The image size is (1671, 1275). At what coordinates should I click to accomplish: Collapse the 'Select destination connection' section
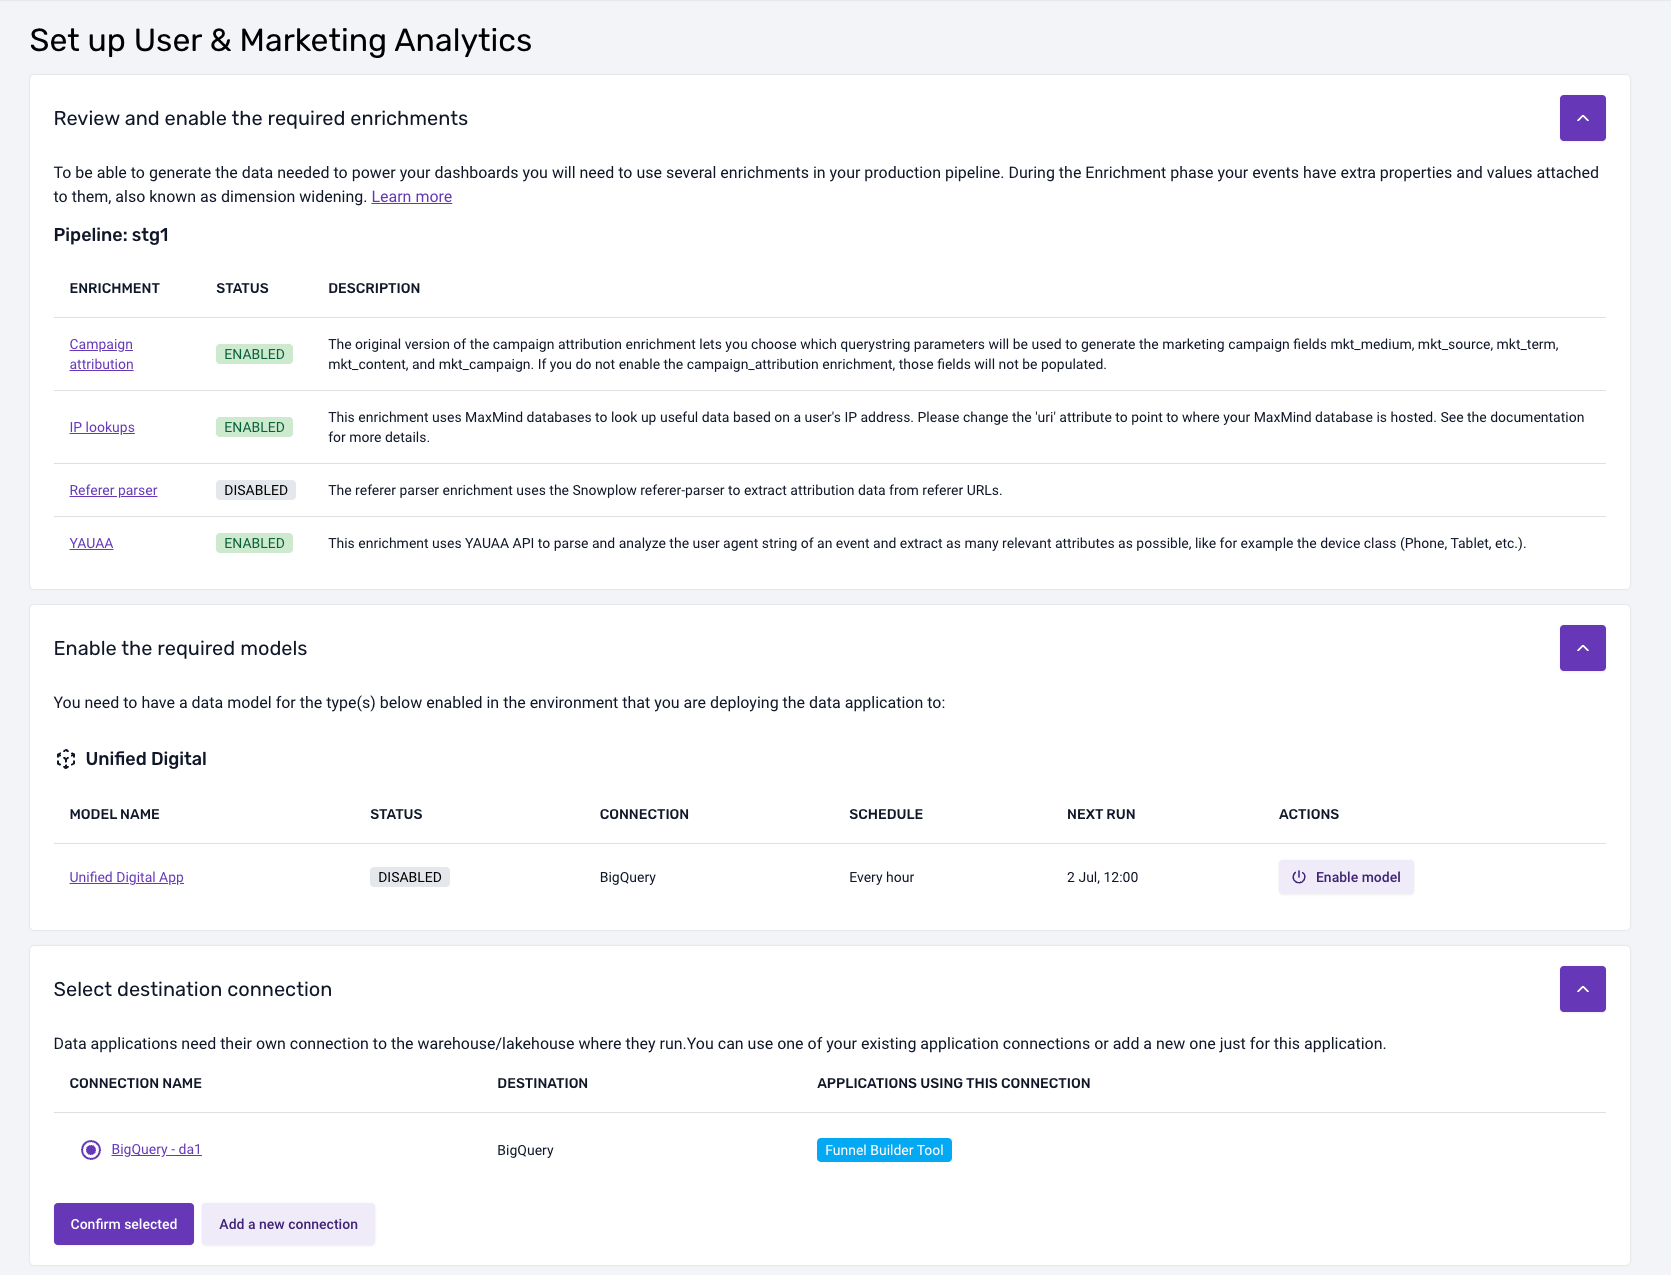click(x=1582, y=989)
